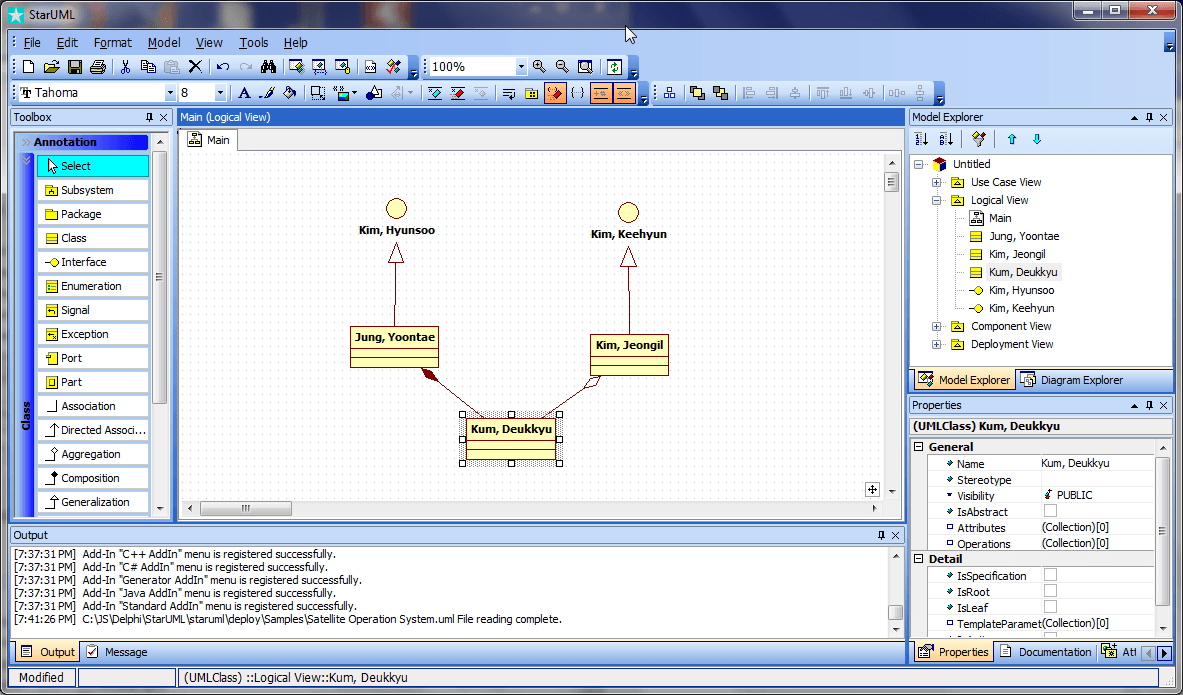Click the Filter icon in Model Explorer
Screen dimensions: 1183x695
(978, 139)
